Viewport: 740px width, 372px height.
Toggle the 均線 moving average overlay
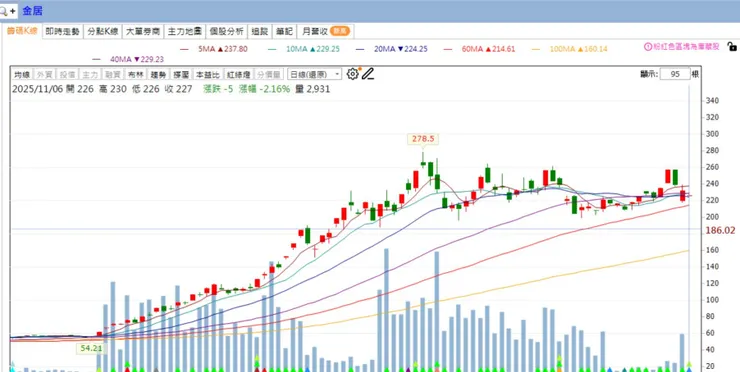22,75
